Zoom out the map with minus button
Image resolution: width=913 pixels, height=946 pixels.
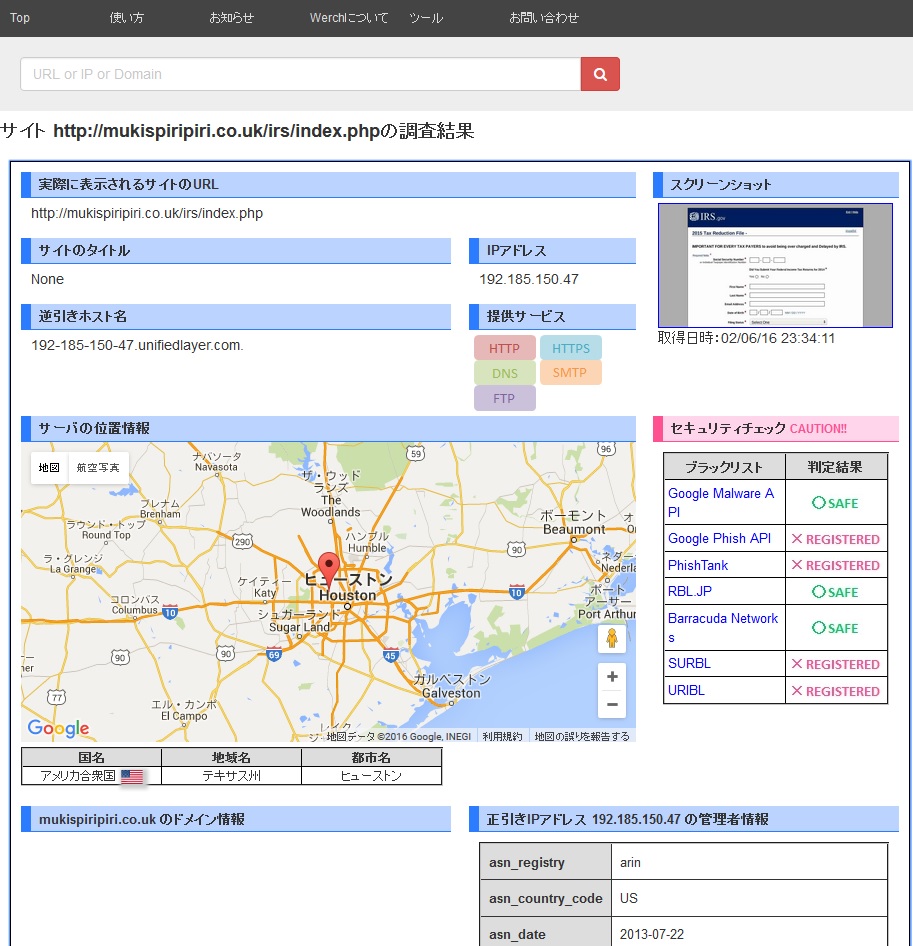tap(612, 704)
